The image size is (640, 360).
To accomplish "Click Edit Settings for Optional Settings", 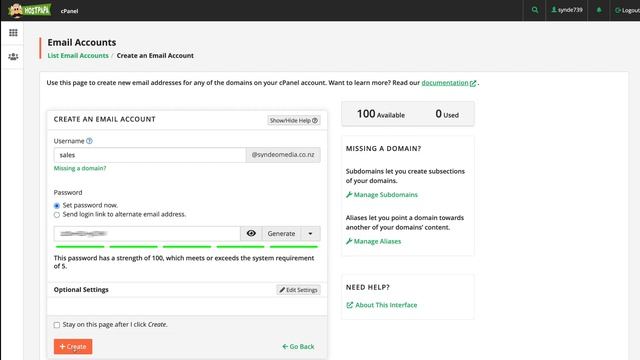I will click(298, 290).
